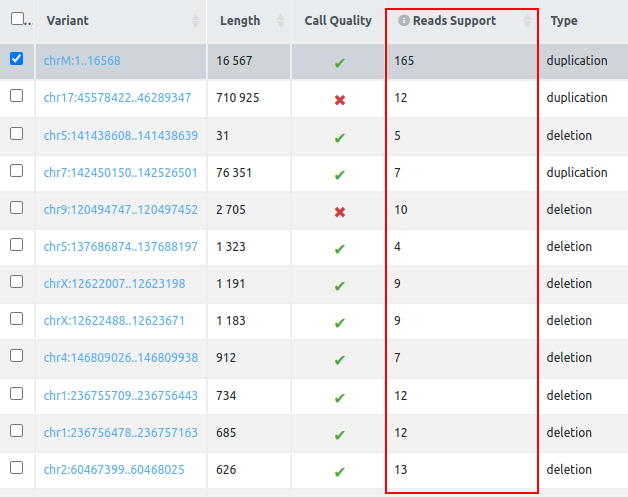Click the sort arrows in Reads Support column
This screenshot has height=497, width=628.
[528, 21]
